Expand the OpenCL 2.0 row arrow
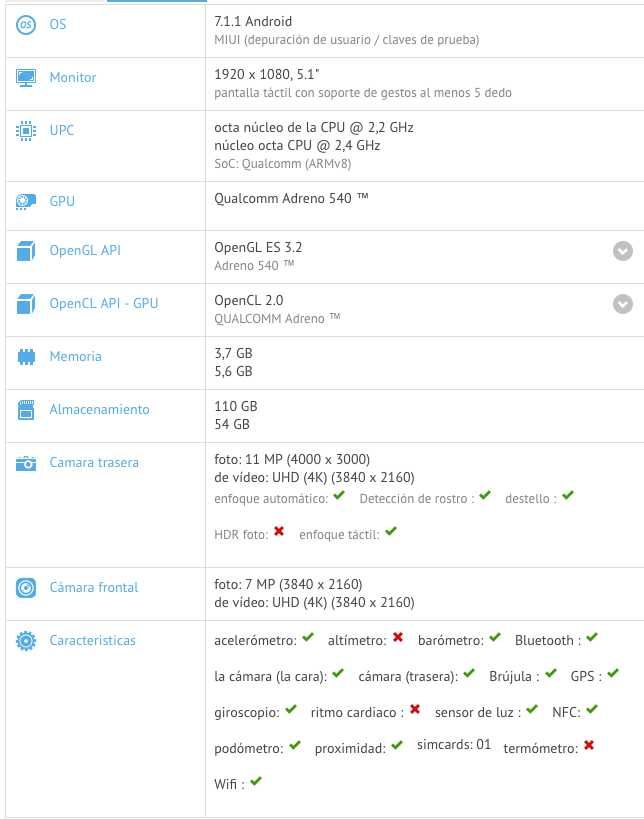 pyautogui.click(x=623, y=304)
